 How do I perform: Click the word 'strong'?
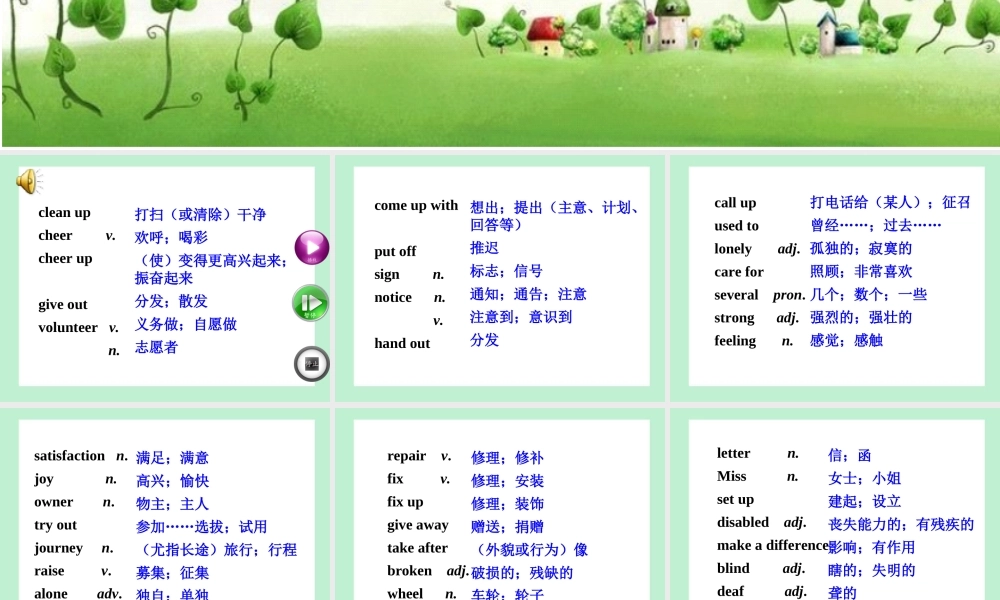pos(734,318)
